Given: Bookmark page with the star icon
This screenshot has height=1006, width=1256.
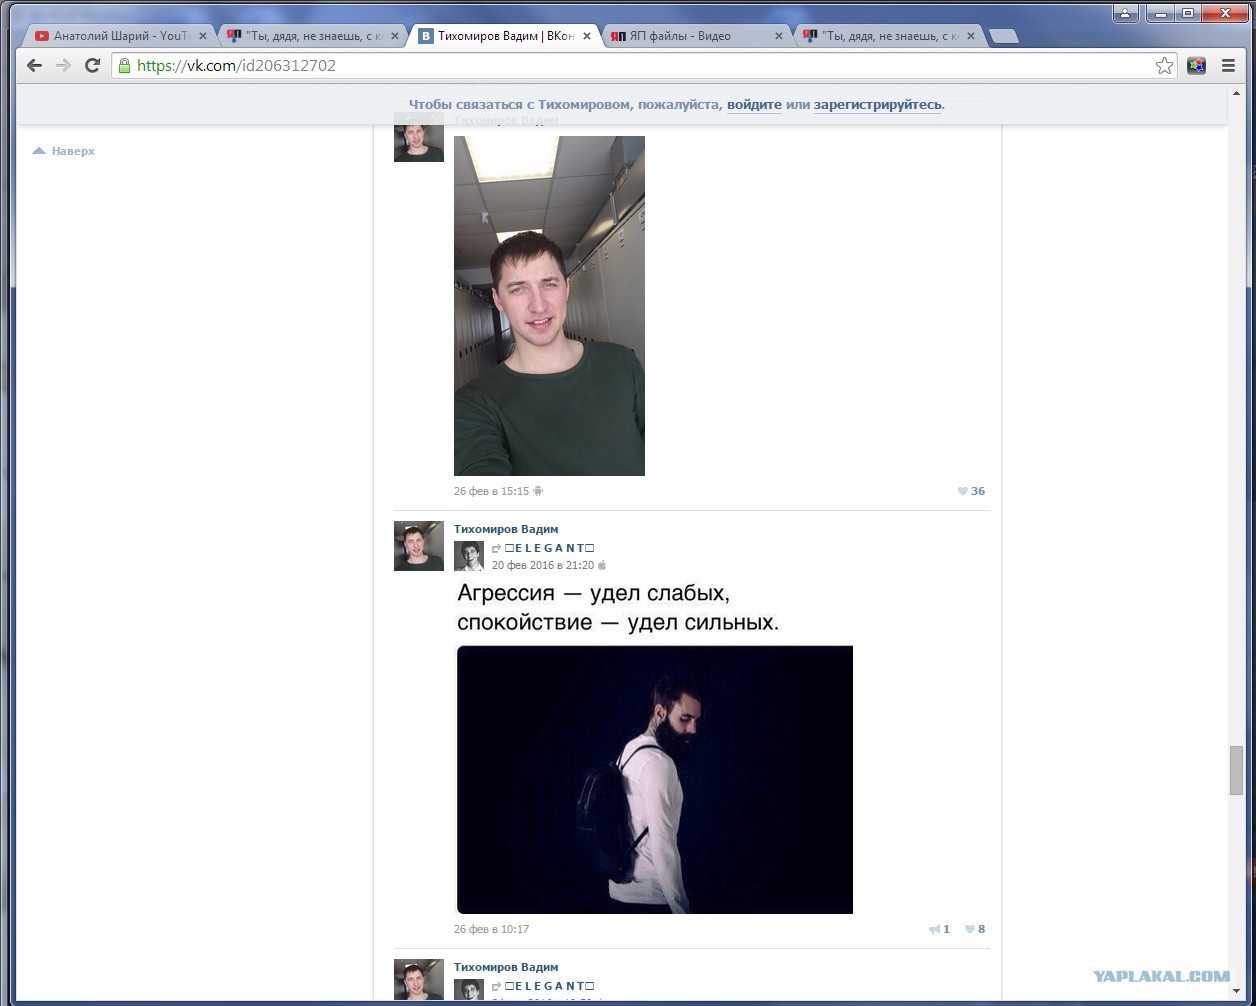Looking at the screenshot, I should coord(1164,66).
